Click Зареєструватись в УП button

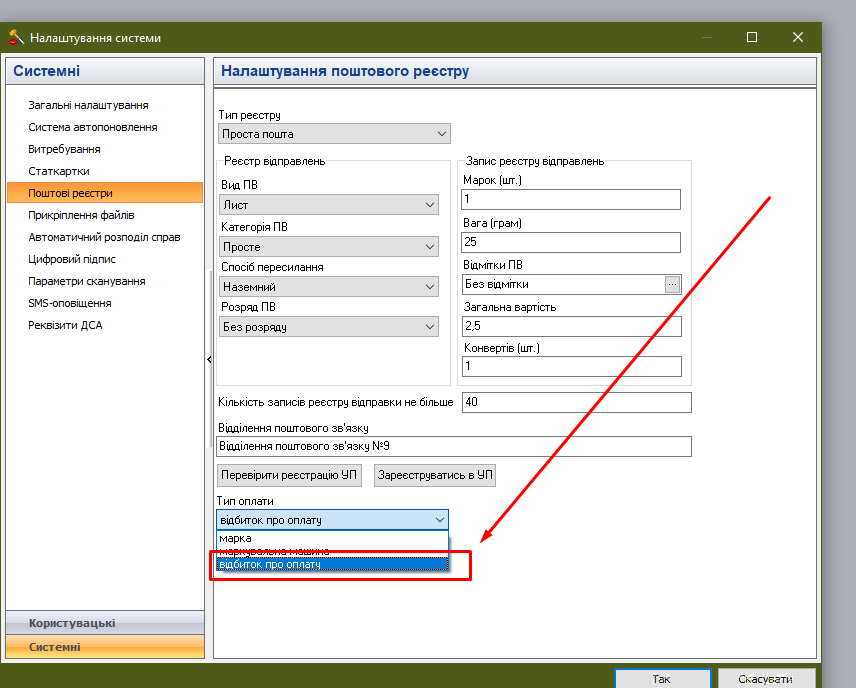click(435, 475)
